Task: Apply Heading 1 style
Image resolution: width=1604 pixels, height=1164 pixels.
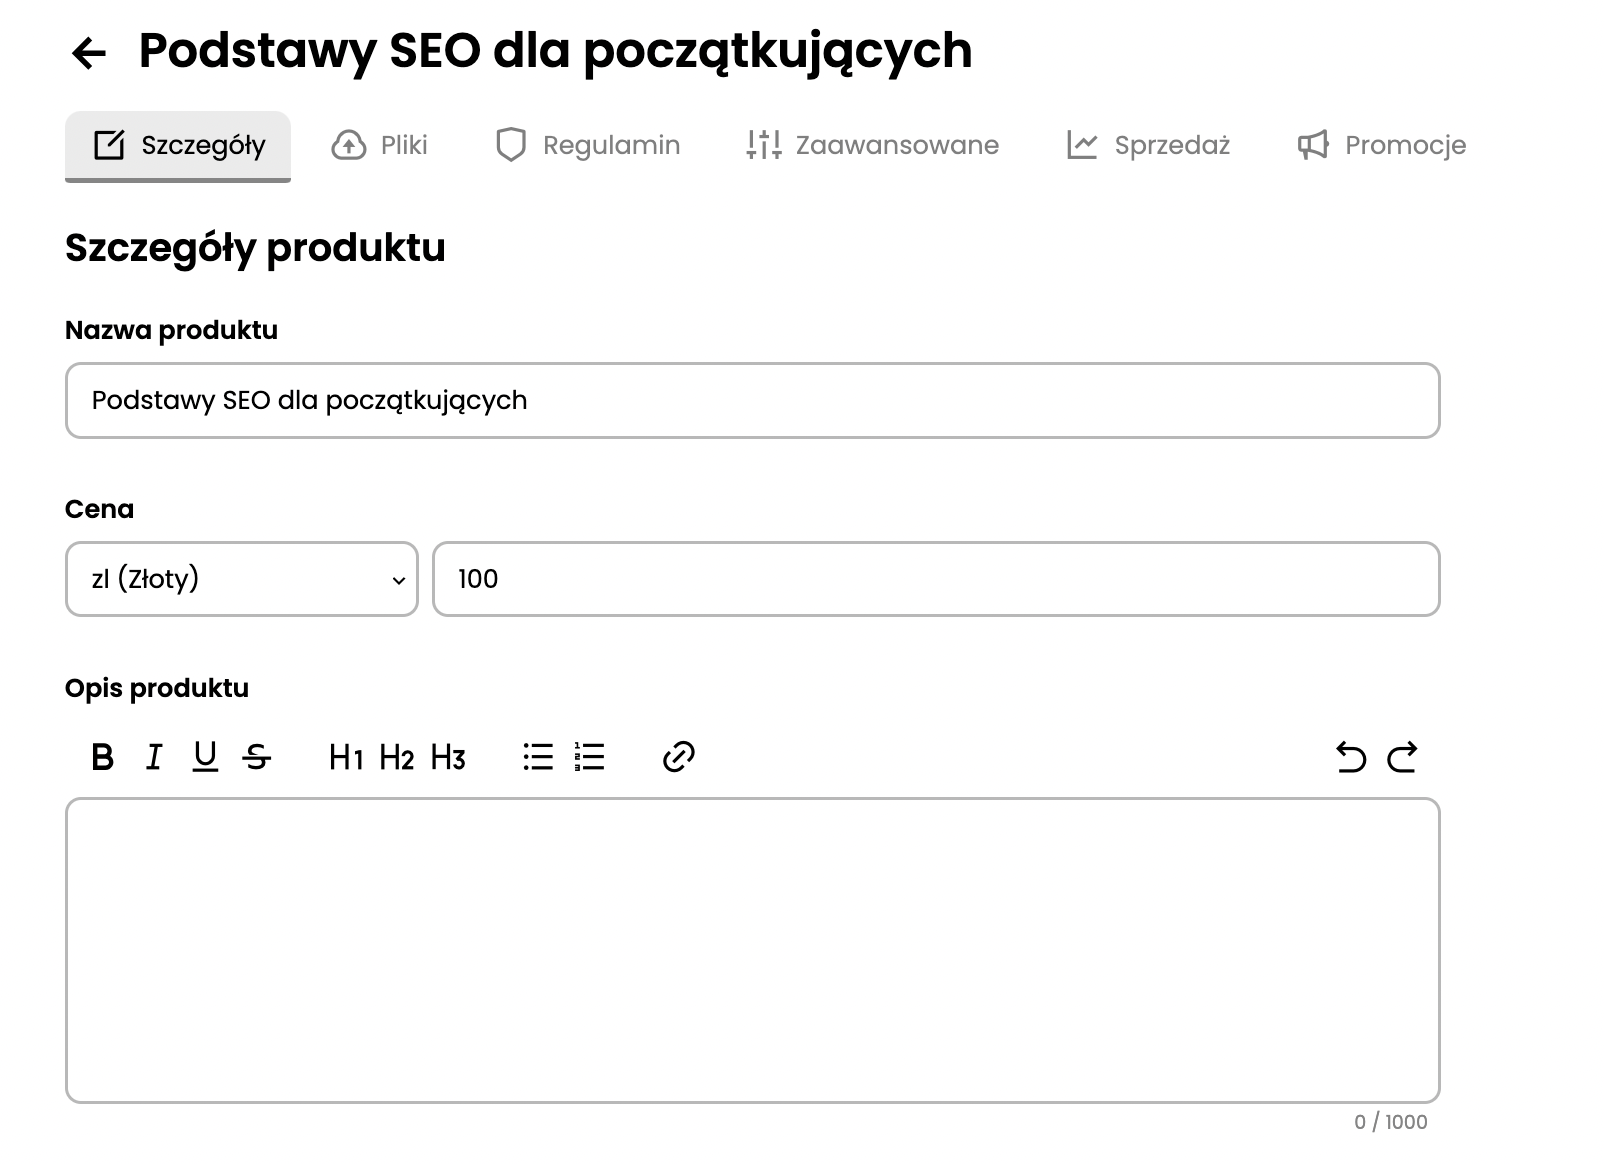Action: (x=346, y=757)
